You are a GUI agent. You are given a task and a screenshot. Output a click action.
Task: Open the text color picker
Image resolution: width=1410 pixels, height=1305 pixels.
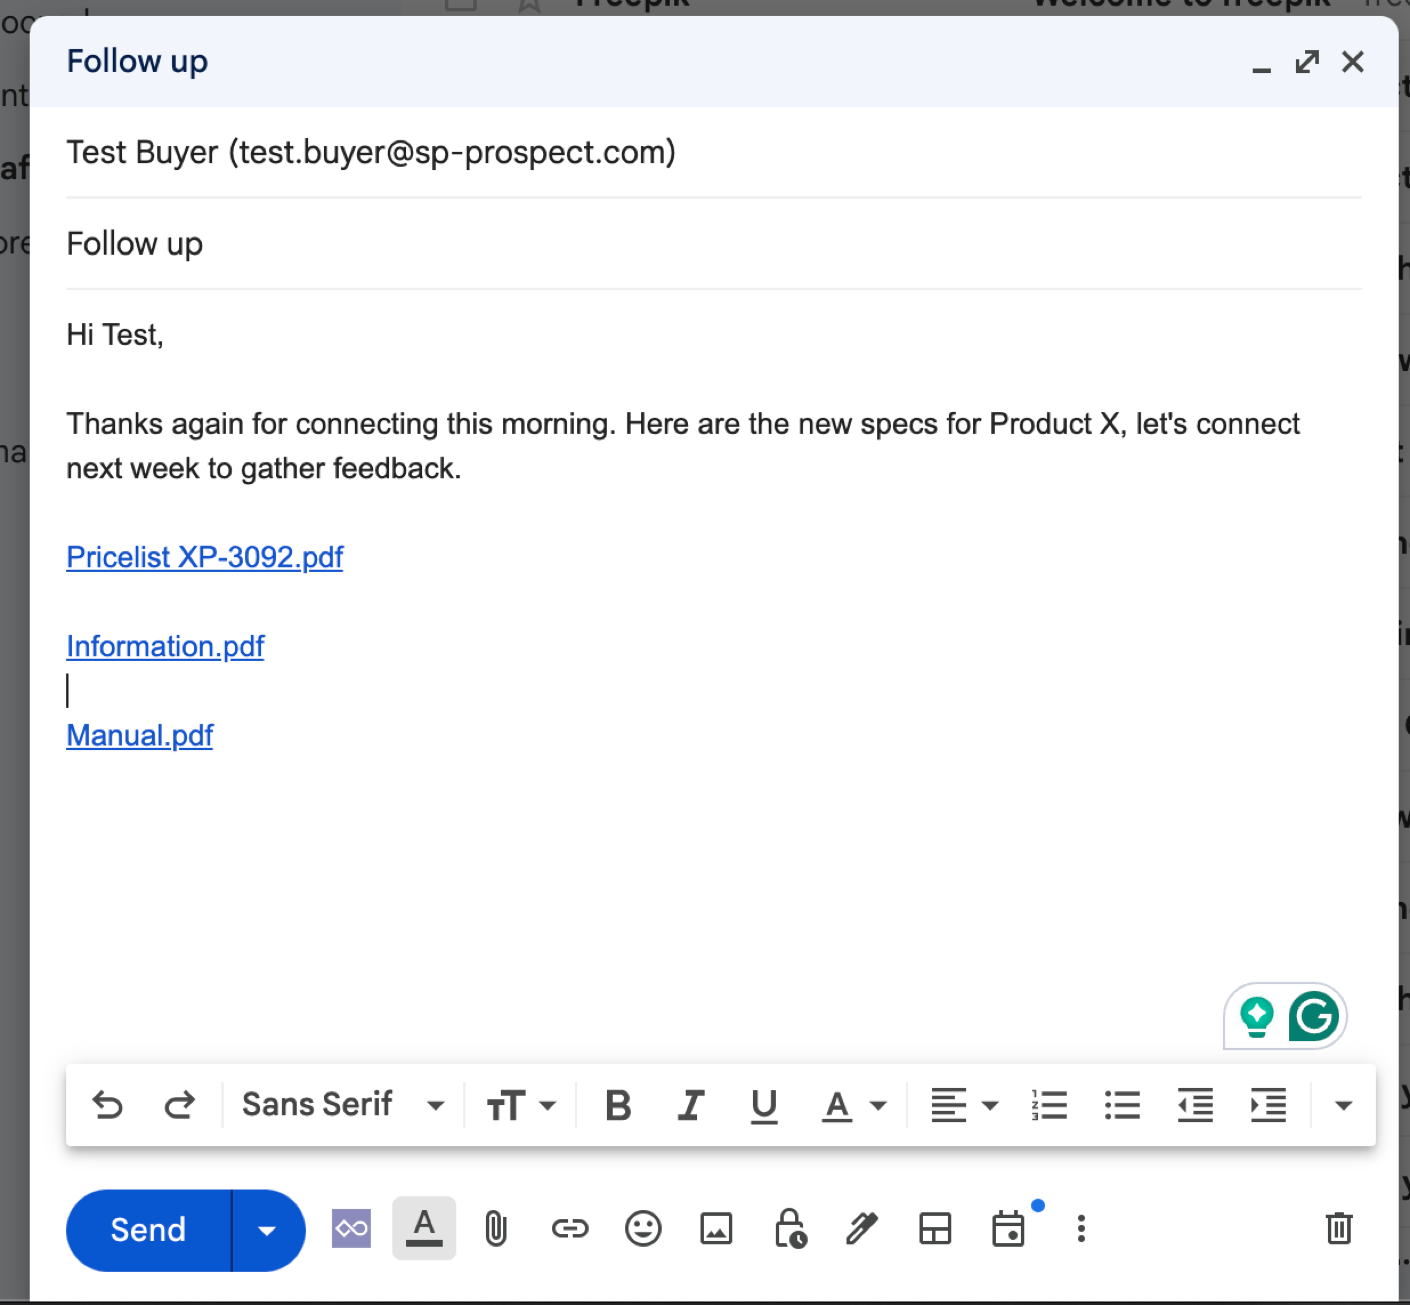854,1105
